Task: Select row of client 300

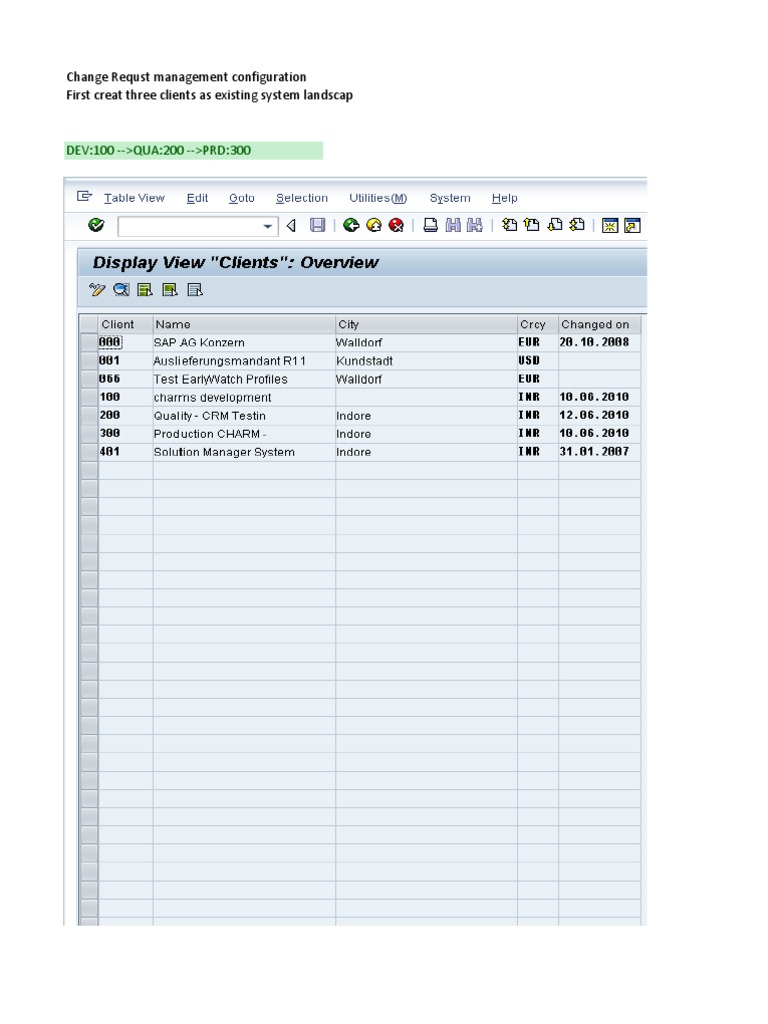Action: (89, 434)
